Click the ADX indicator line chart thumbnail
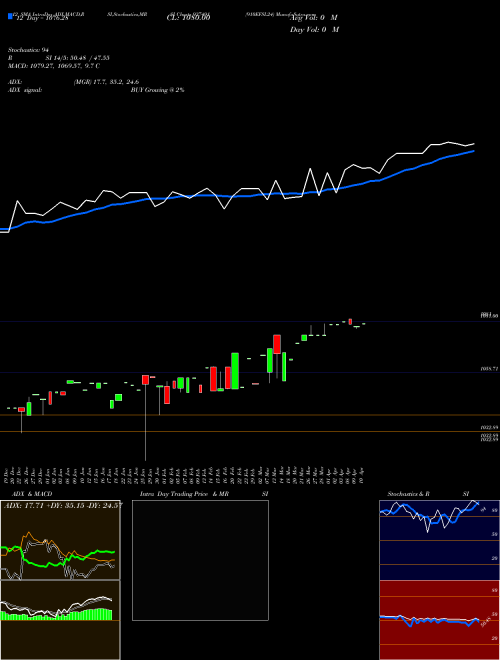Screen dimensions: 500x660 tap(60, 540)
